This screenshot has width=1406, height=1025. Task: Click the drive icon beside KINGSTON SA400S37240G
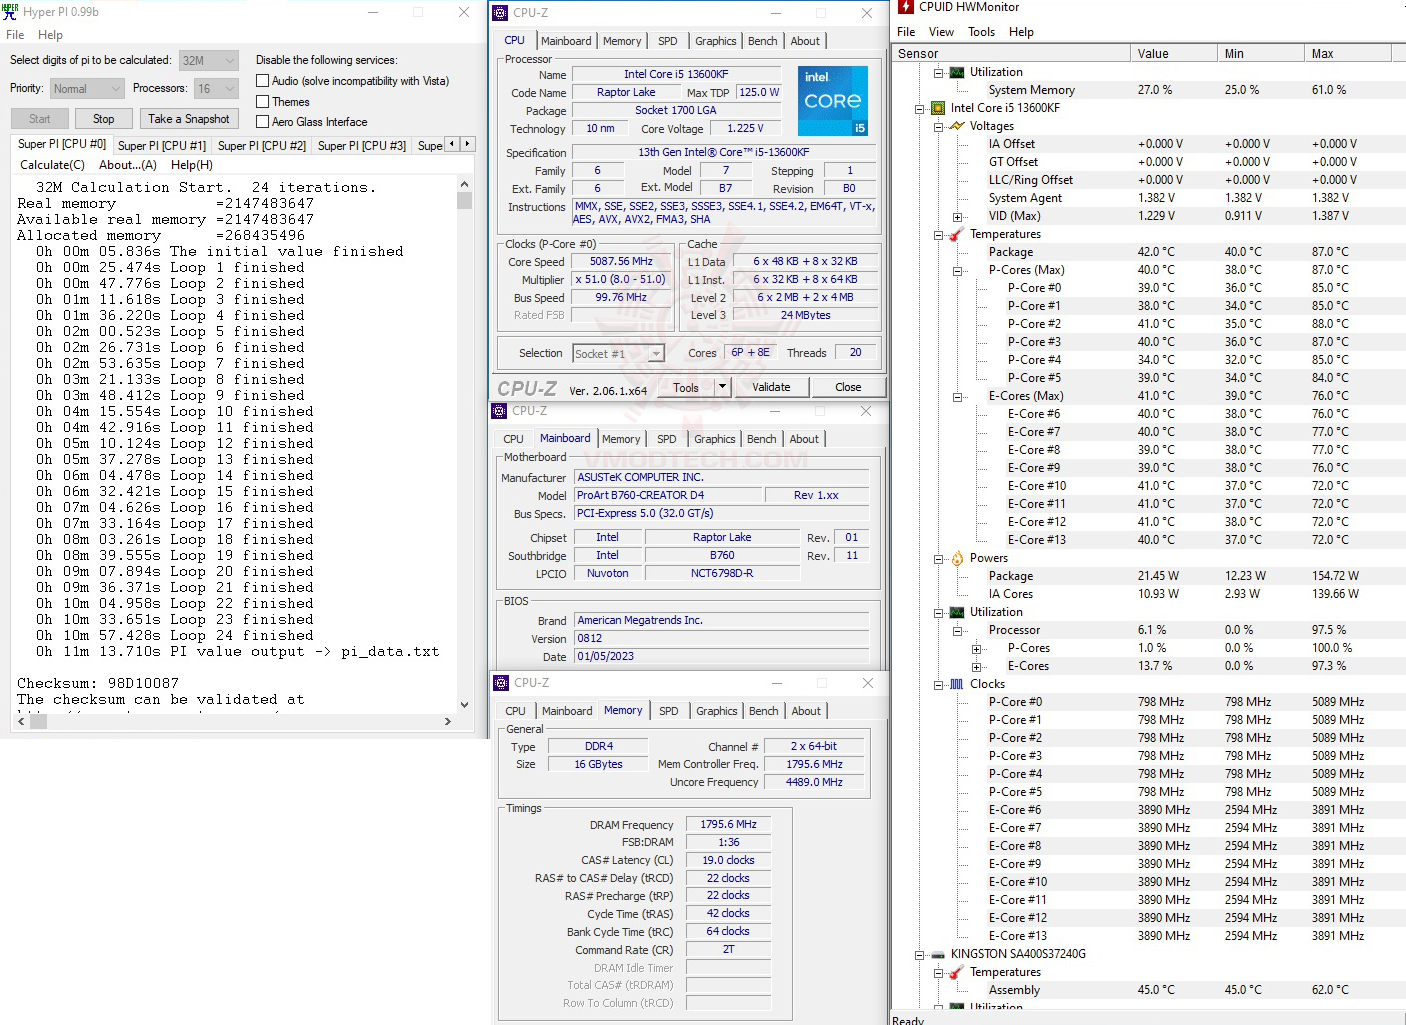point(938,954)
